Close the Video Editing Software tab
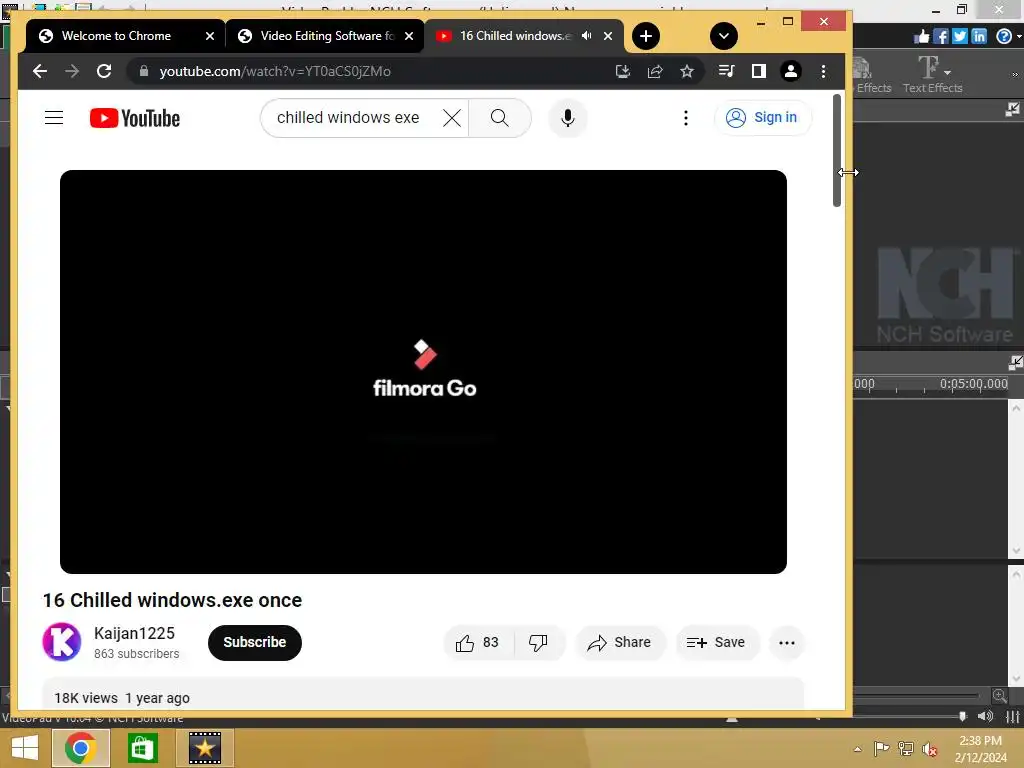 [x=409, y=36]
